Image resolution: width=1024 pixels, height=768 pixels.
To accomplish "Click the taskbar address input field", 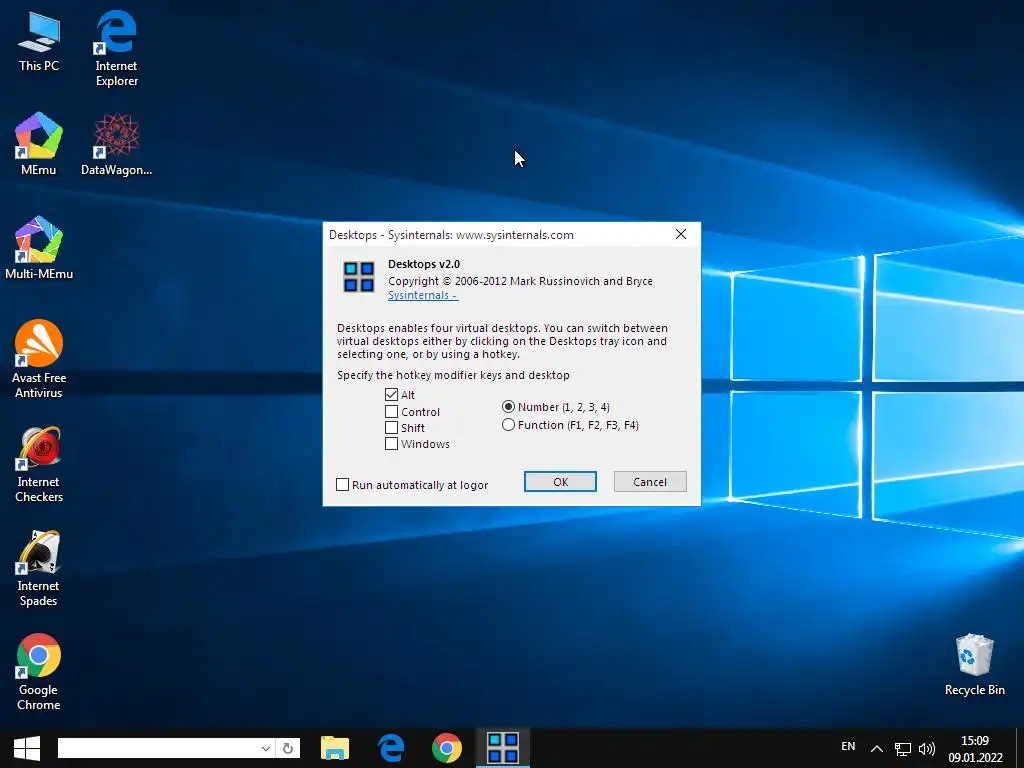I will 159,748.
